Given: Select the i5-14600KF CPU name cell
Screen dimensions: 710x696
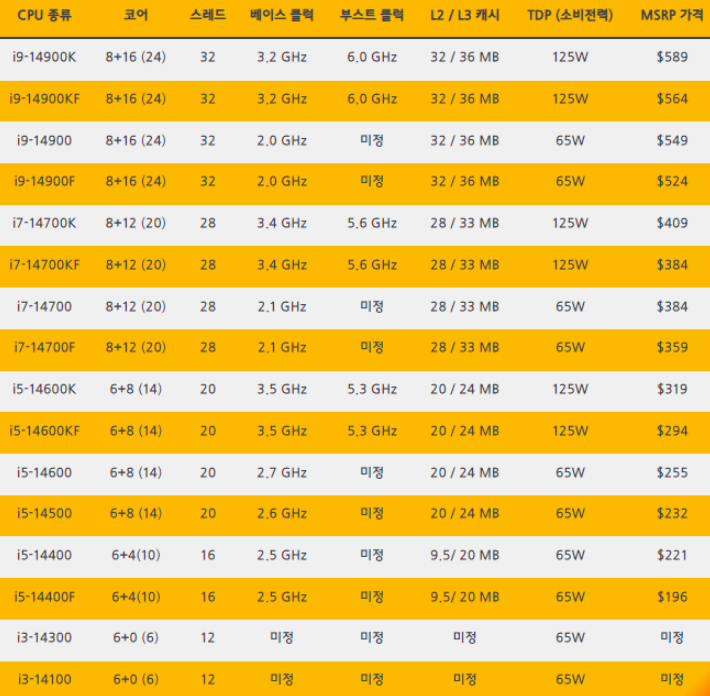Looking at the screenshot, I should [44, 431].
